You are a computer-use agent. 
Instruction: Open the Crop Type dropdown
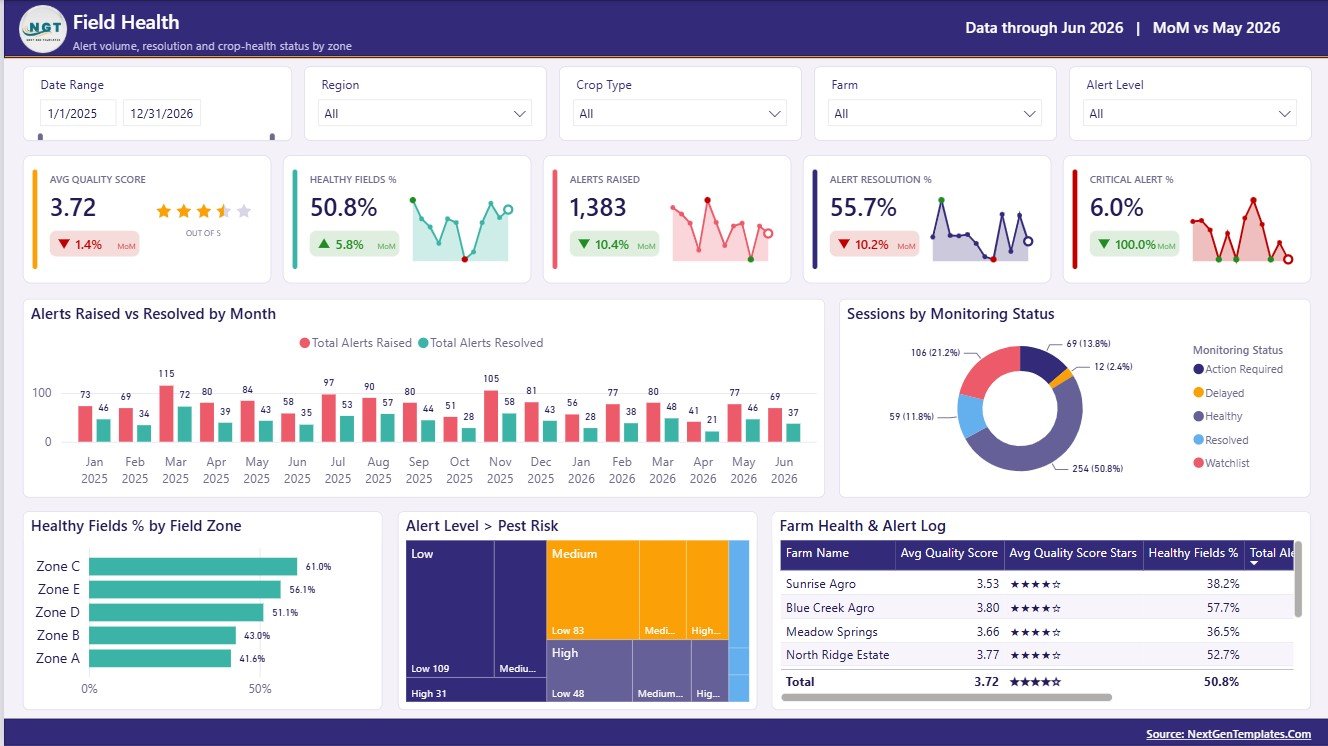pos(680,113)
